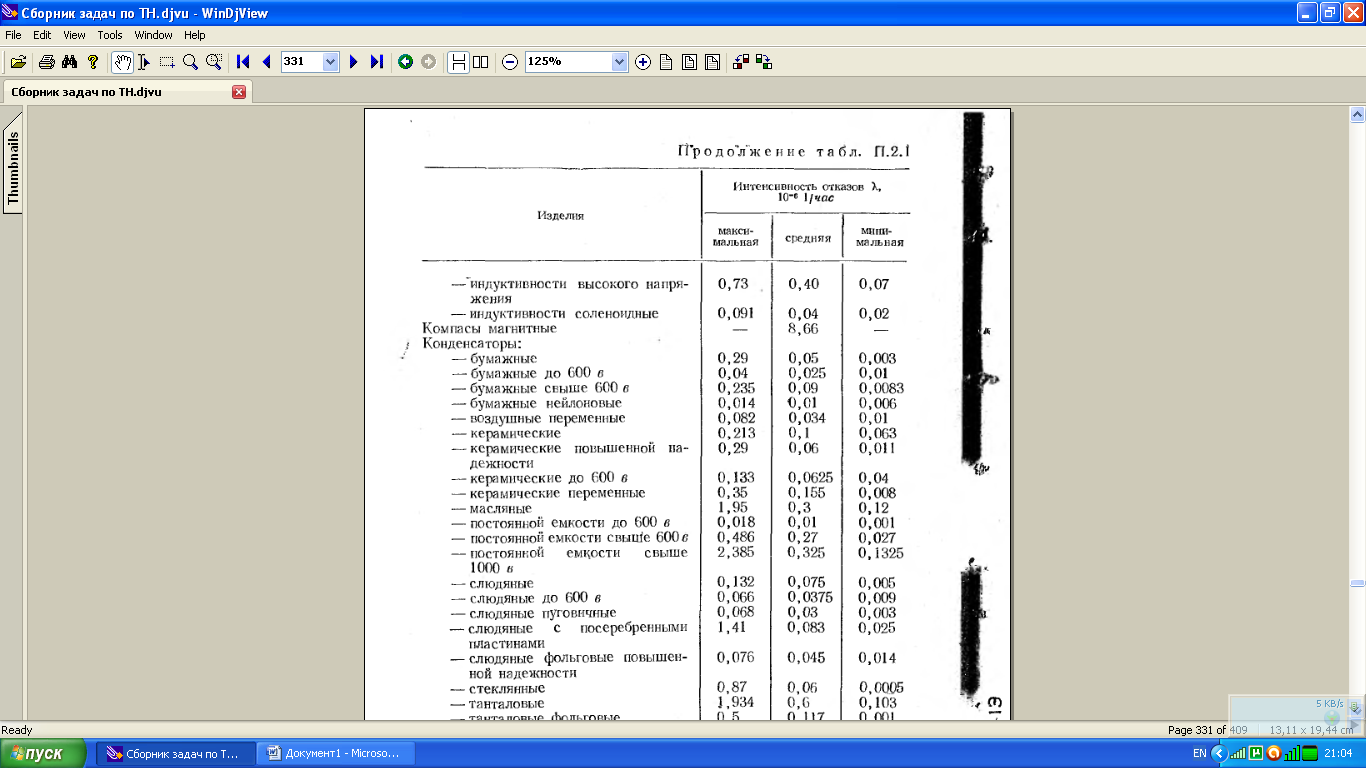Click the row Компасы магнитные
1366x768 pixels.
490,328
